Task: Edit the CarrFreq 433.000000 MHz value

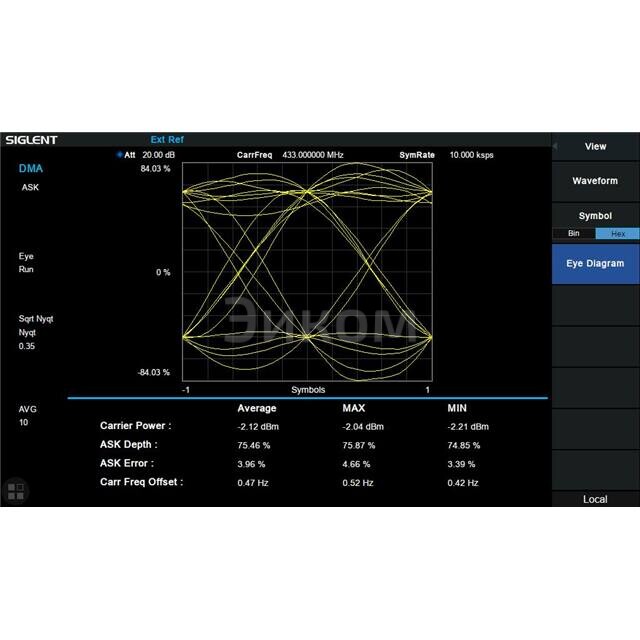Action: click(x=312, y=155)
